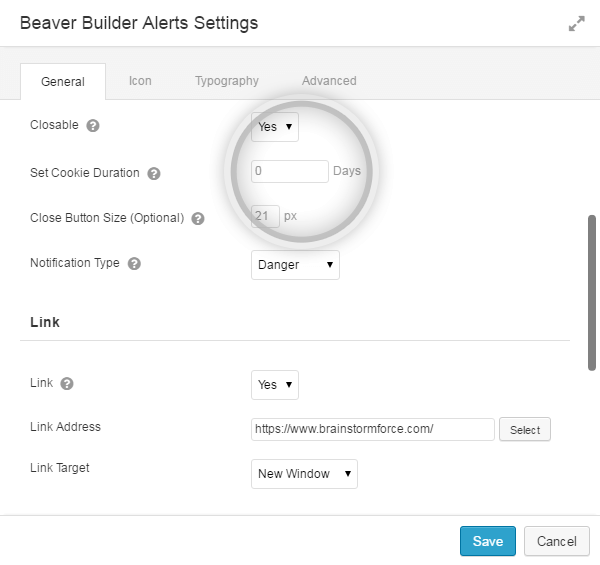Click Select button beside Link Address
The height and width of the screenshot is (565, 600).
[x=525, y=430]
